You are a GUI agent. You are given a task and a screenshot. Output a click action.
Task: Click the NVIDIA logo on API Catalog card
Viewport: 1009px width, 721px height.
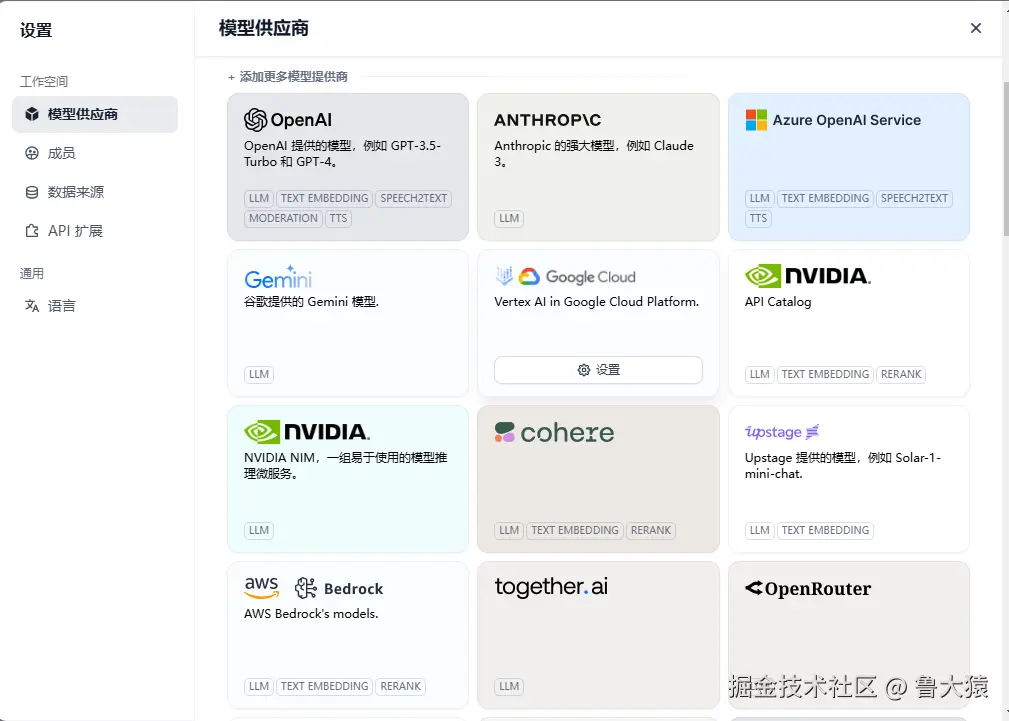coord(808,276)
